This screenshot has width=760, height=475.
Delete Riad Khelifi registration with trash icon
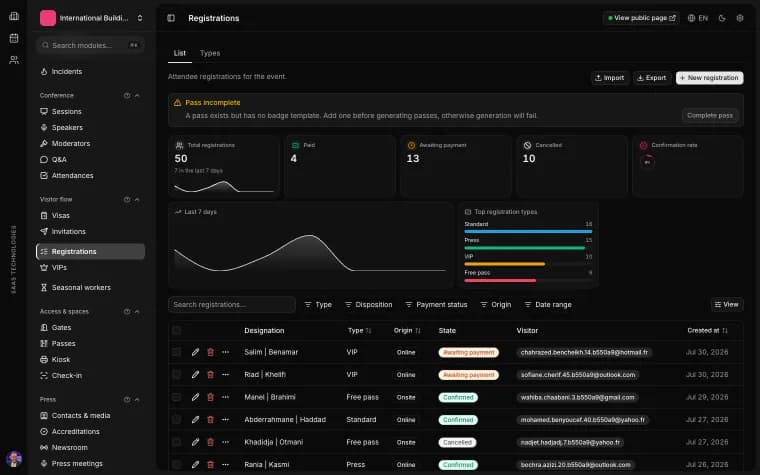(x=210, y=375)
